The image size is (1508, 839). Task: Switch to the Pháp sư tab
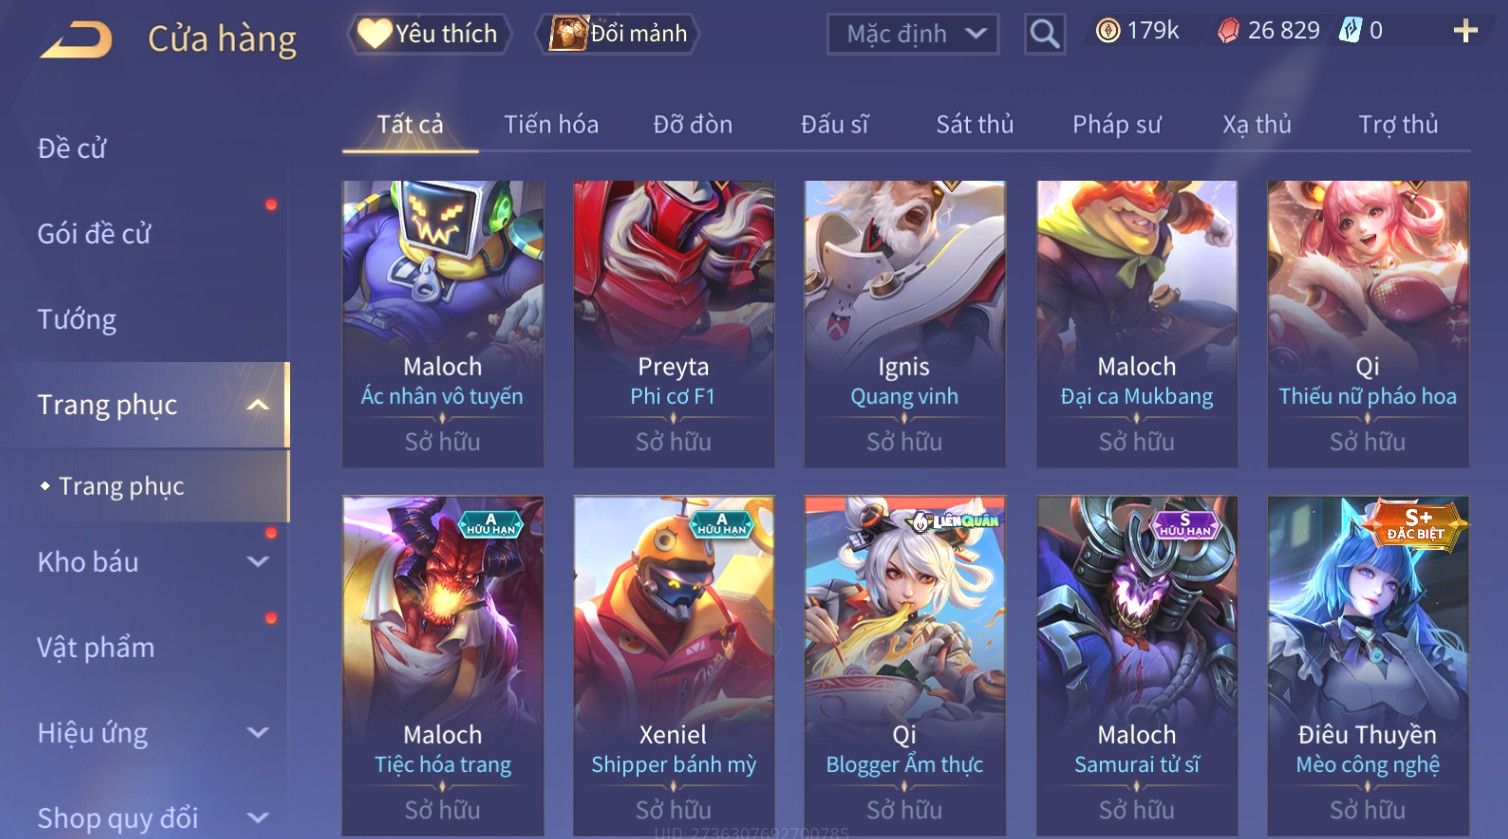(x=1117, y=124)
